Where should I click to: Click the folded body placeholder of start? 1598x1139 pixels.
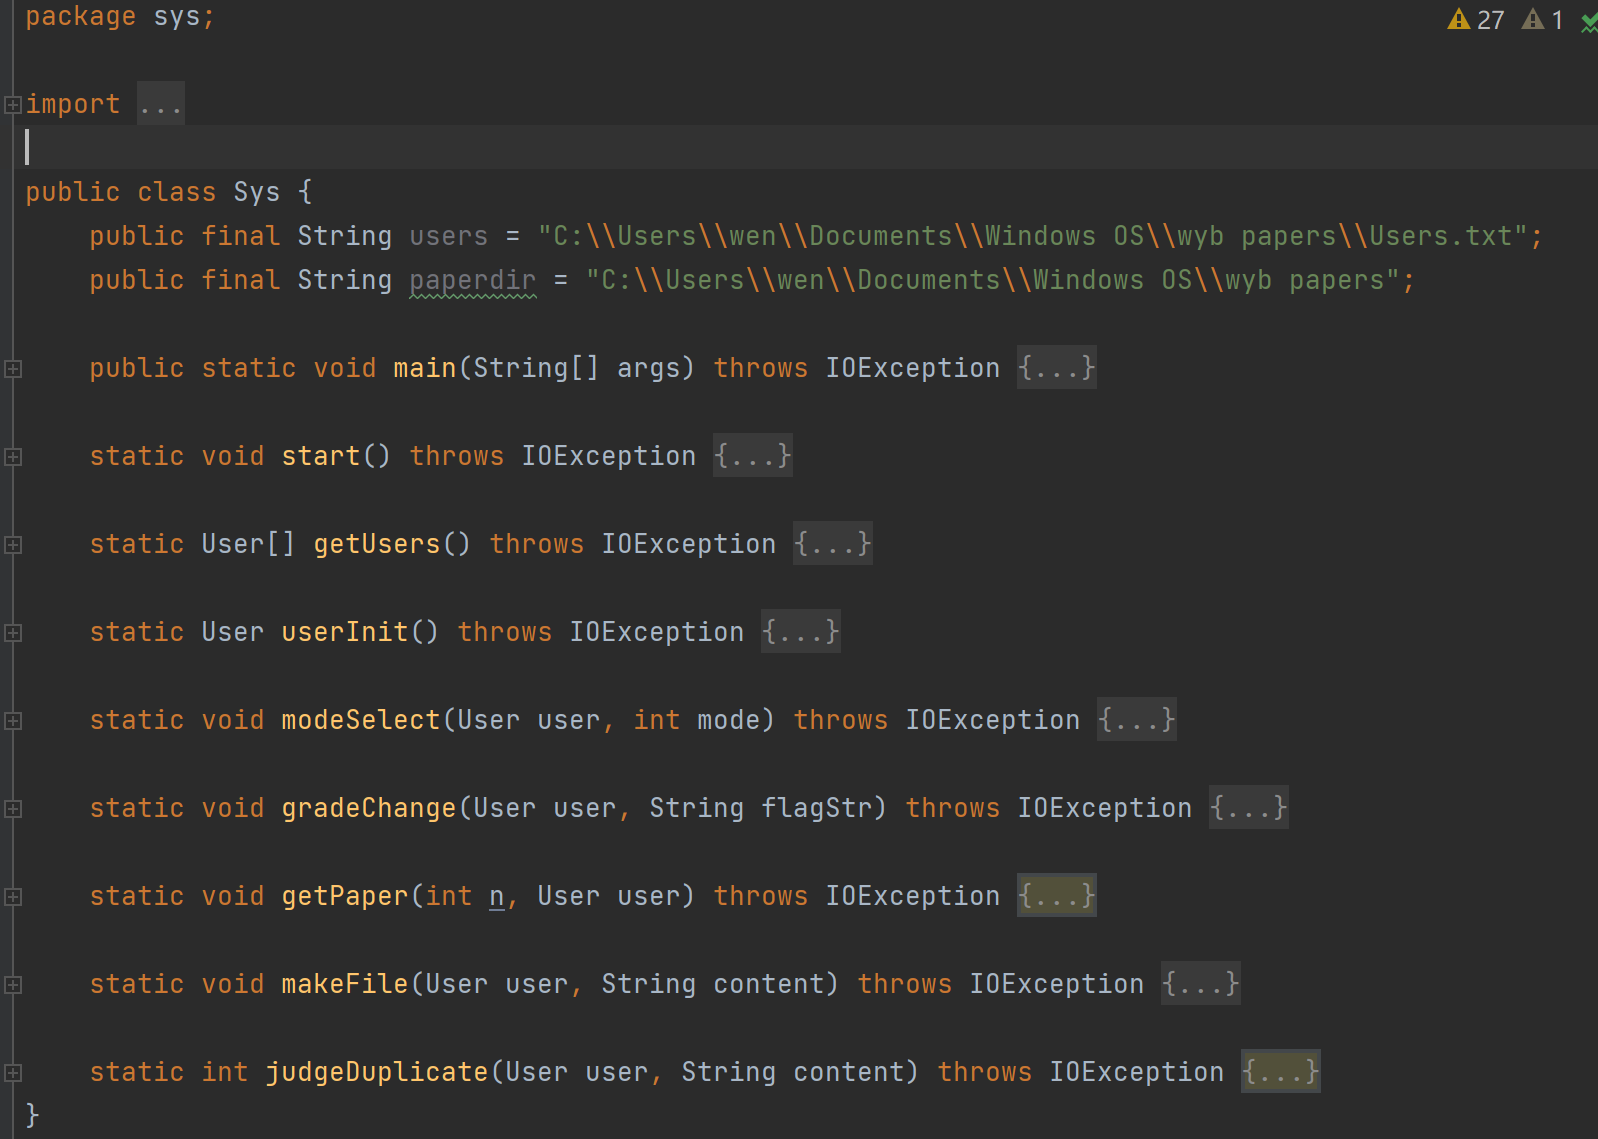click(753, 456)
